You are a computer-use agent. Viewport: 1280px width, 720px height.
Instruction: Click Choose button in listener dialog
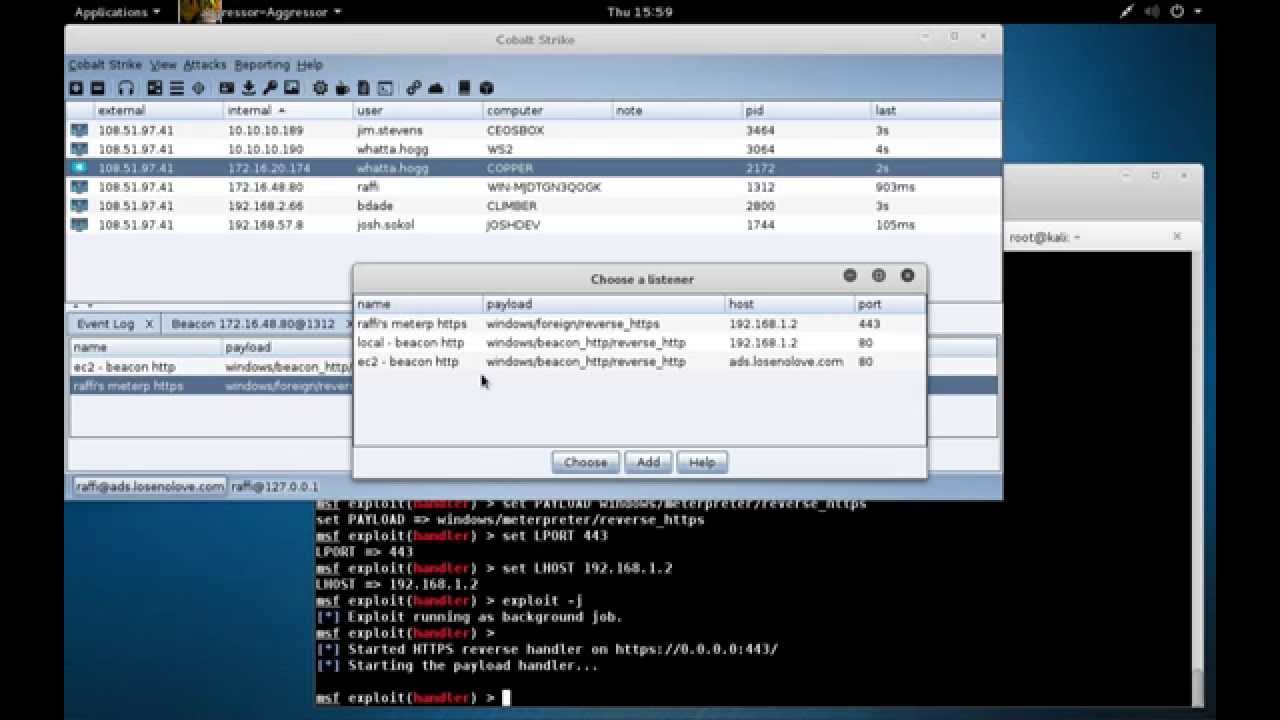pos(585,462)
